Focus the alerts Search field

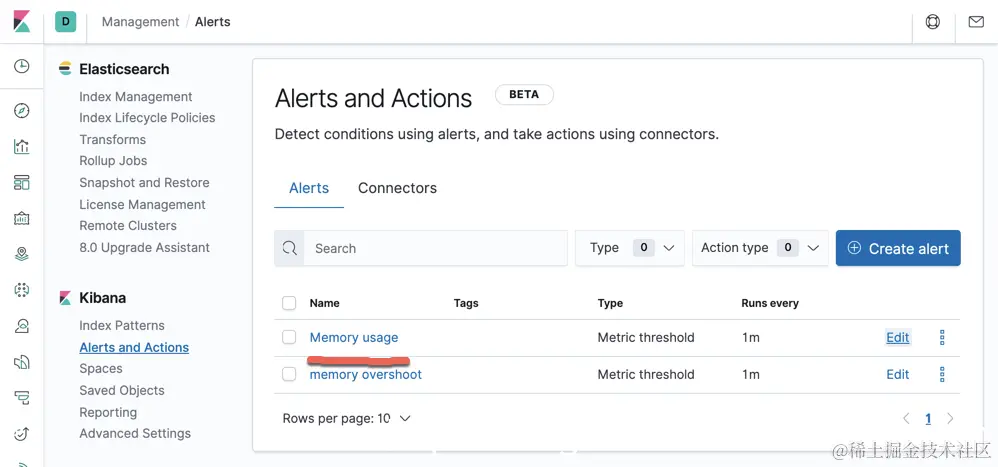point(434,248)
